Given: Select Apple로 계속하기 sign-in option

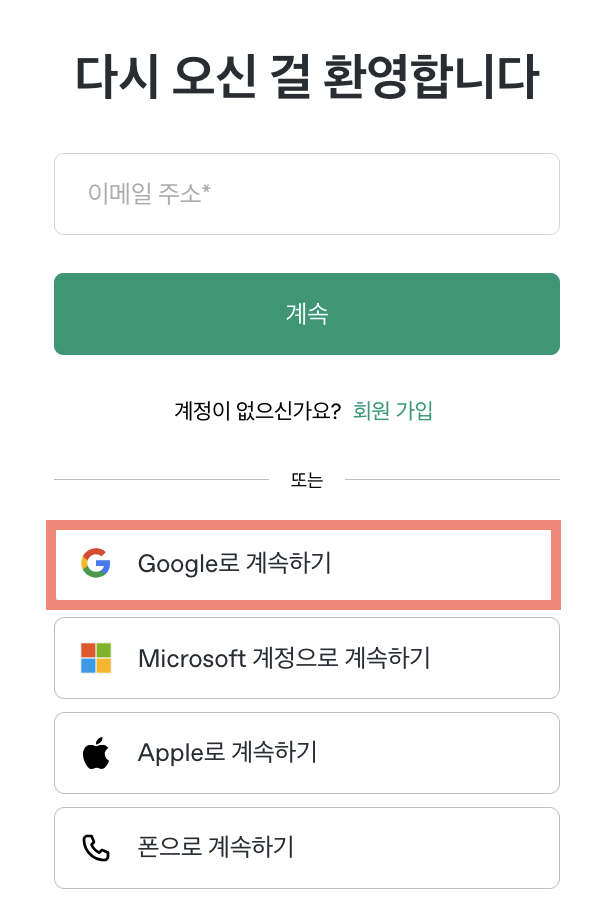Looking at the screenshot, I should pyautogui.click(x=227, y=753).
